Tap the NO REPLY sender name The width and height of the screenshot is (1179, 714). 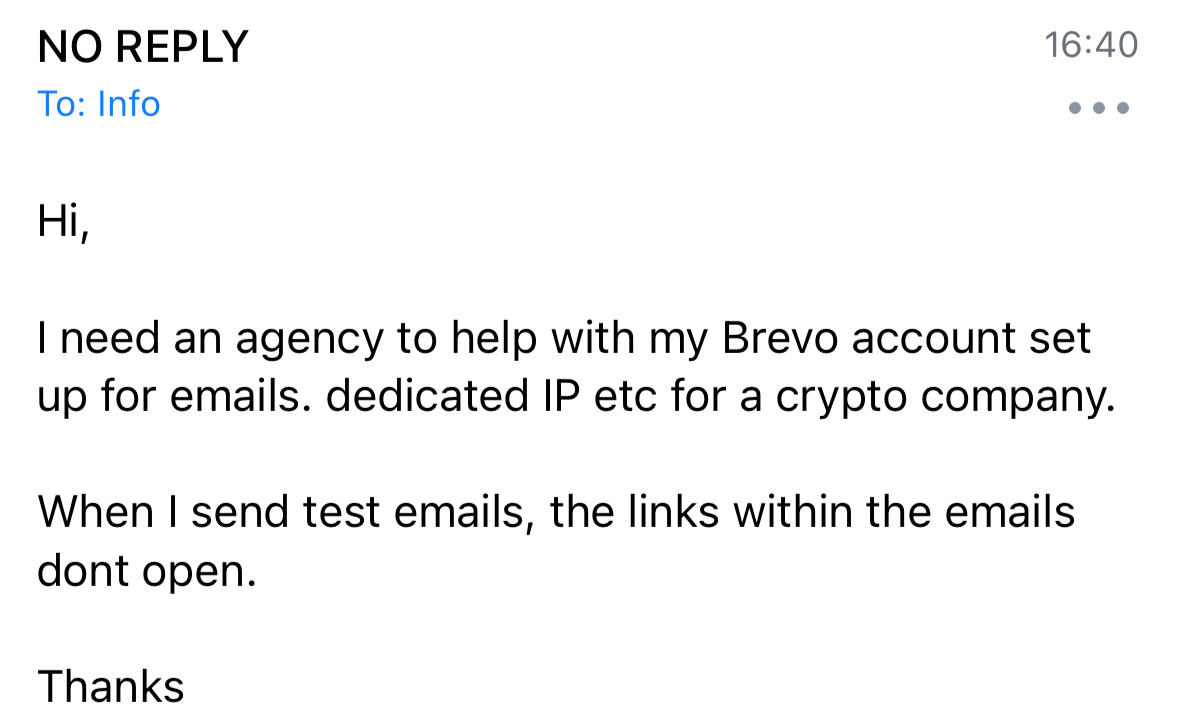point(142,47)
